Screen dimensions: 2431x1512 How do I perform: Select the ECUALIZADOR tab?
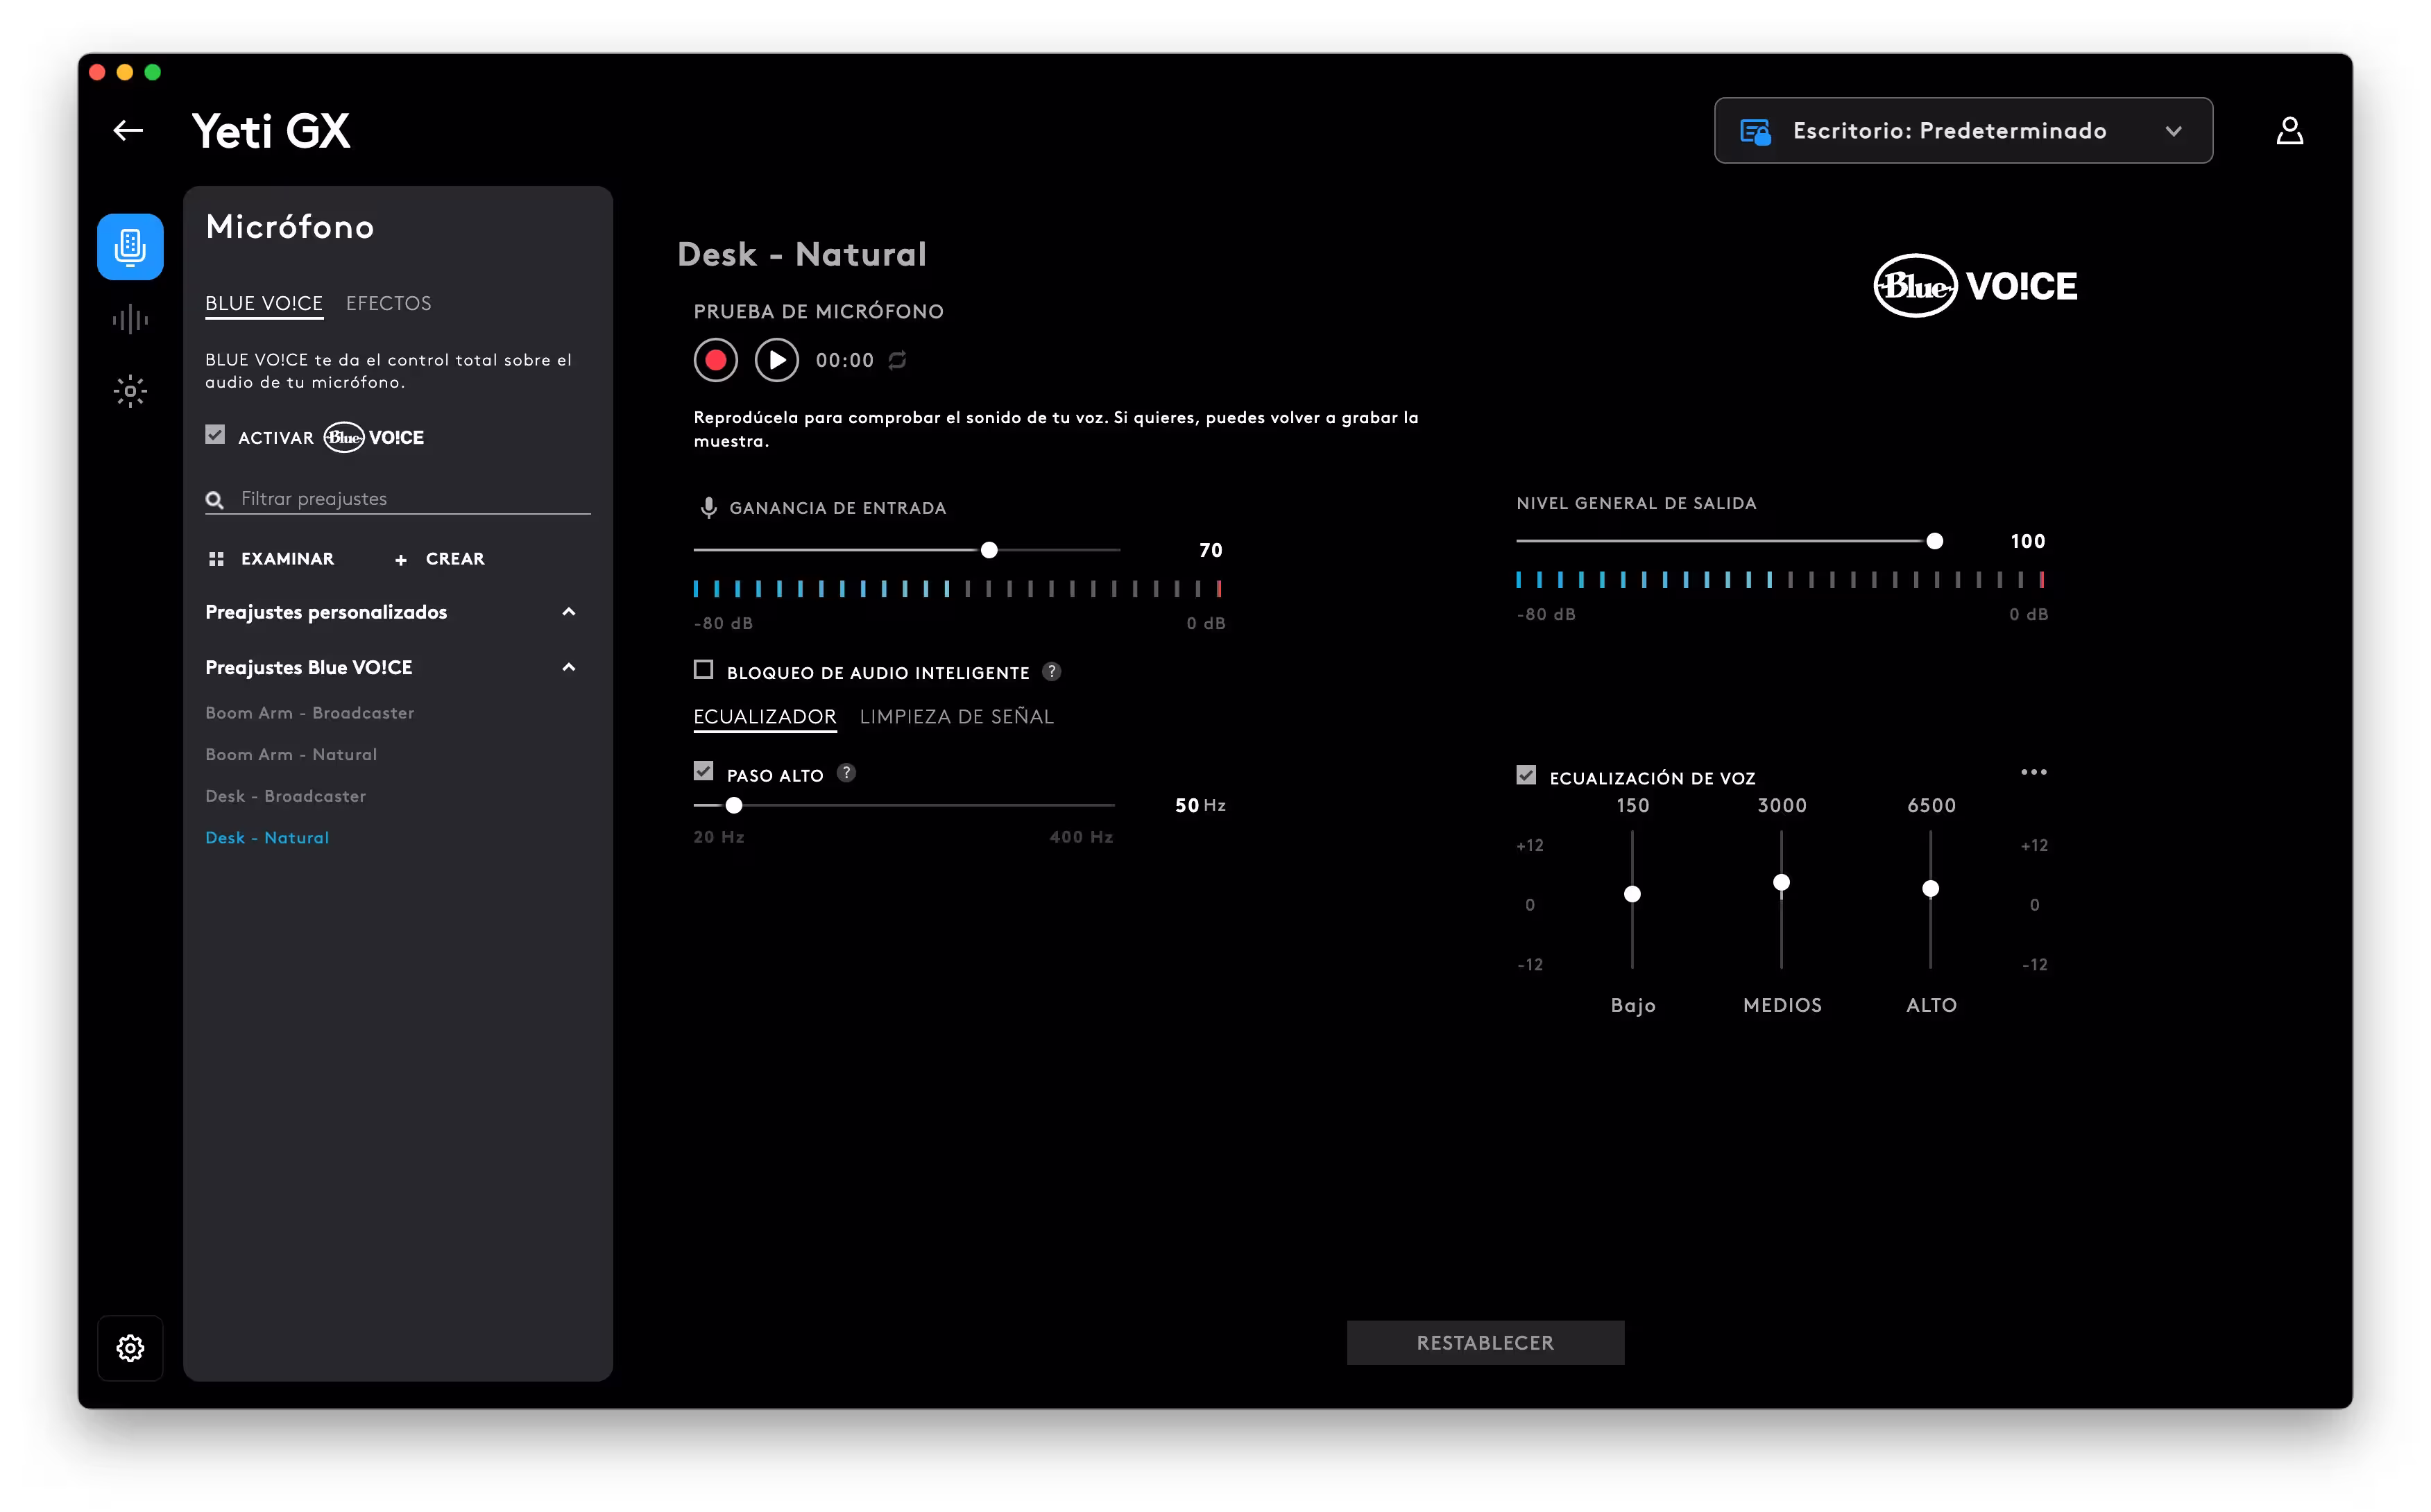(765, 717)
